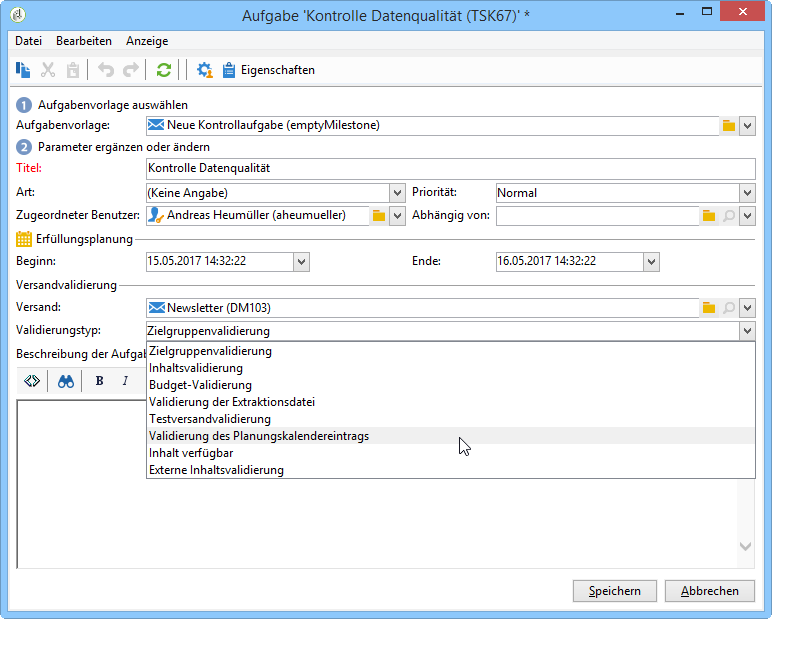Click the cut scissors icon
The width and height of the screenshot is (804, 651).
point(48,70)
